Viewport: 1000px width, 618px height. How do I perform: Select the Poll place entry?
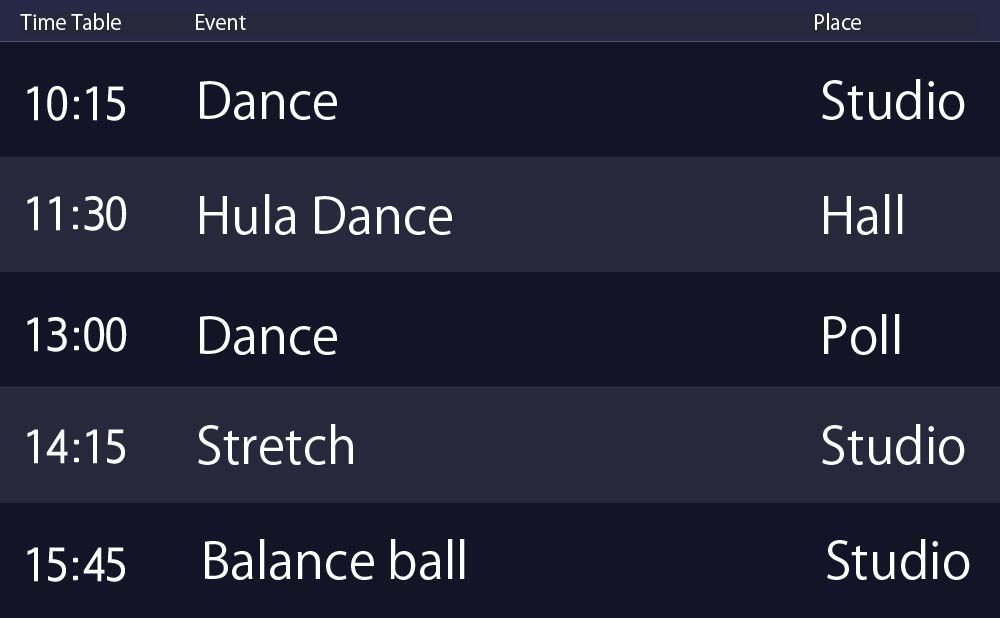point(862,335)
